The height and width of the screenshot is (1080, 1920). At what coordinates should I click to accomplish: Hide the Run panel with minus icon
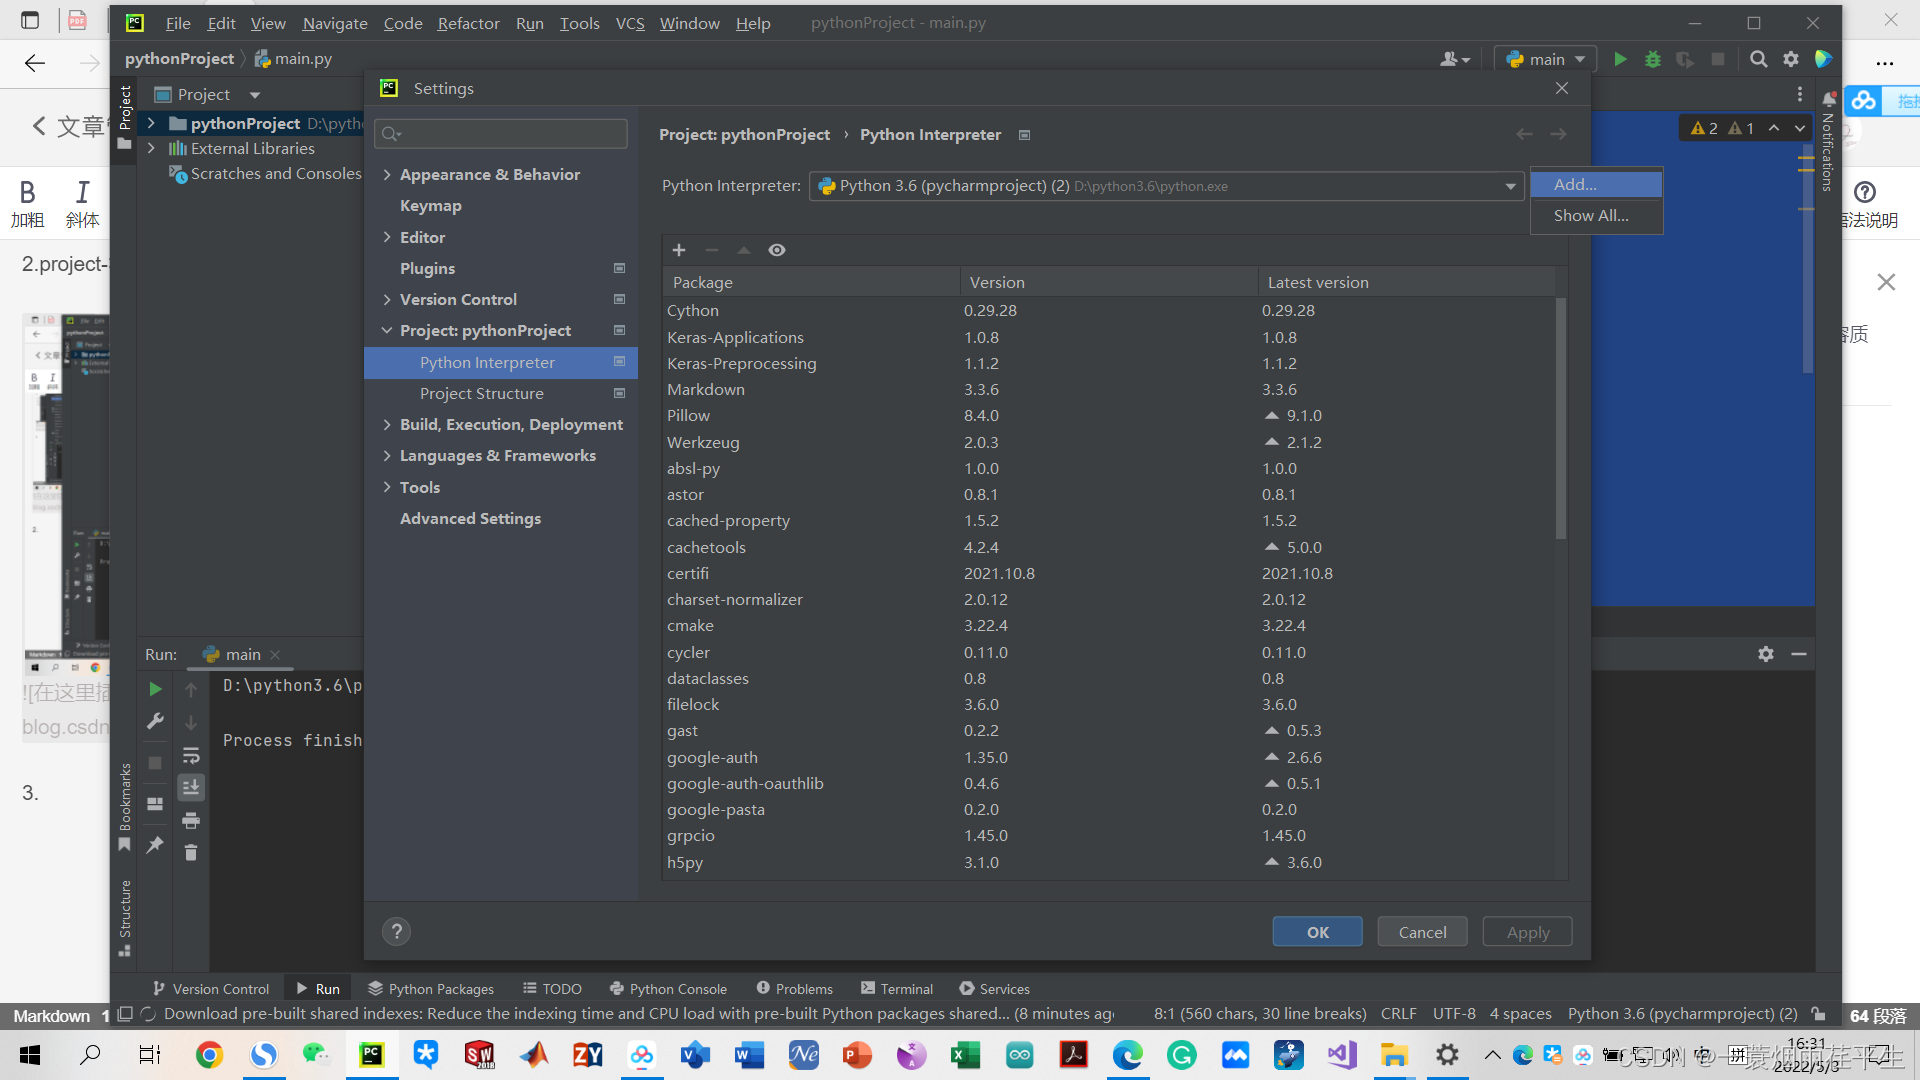[x=1799, y=654]
